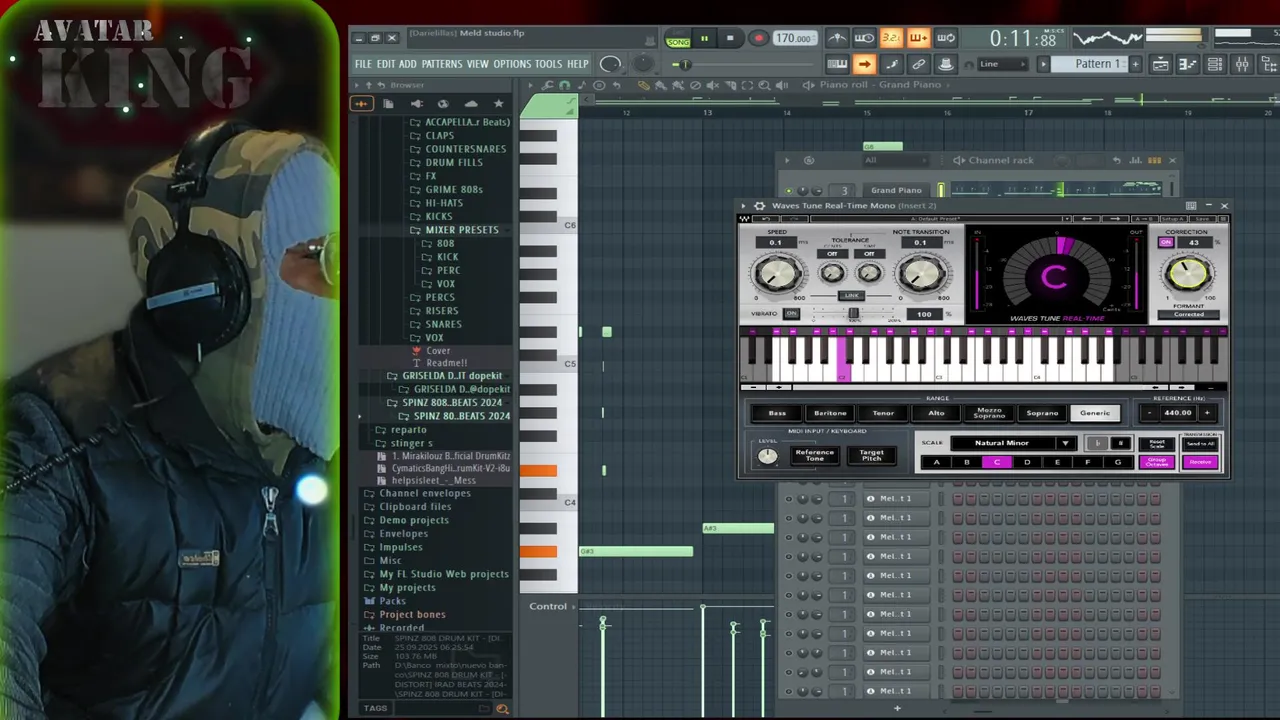Select the draw pencil tool in piano roll
Screen dimensions: 1280x720
coord(644,85)
